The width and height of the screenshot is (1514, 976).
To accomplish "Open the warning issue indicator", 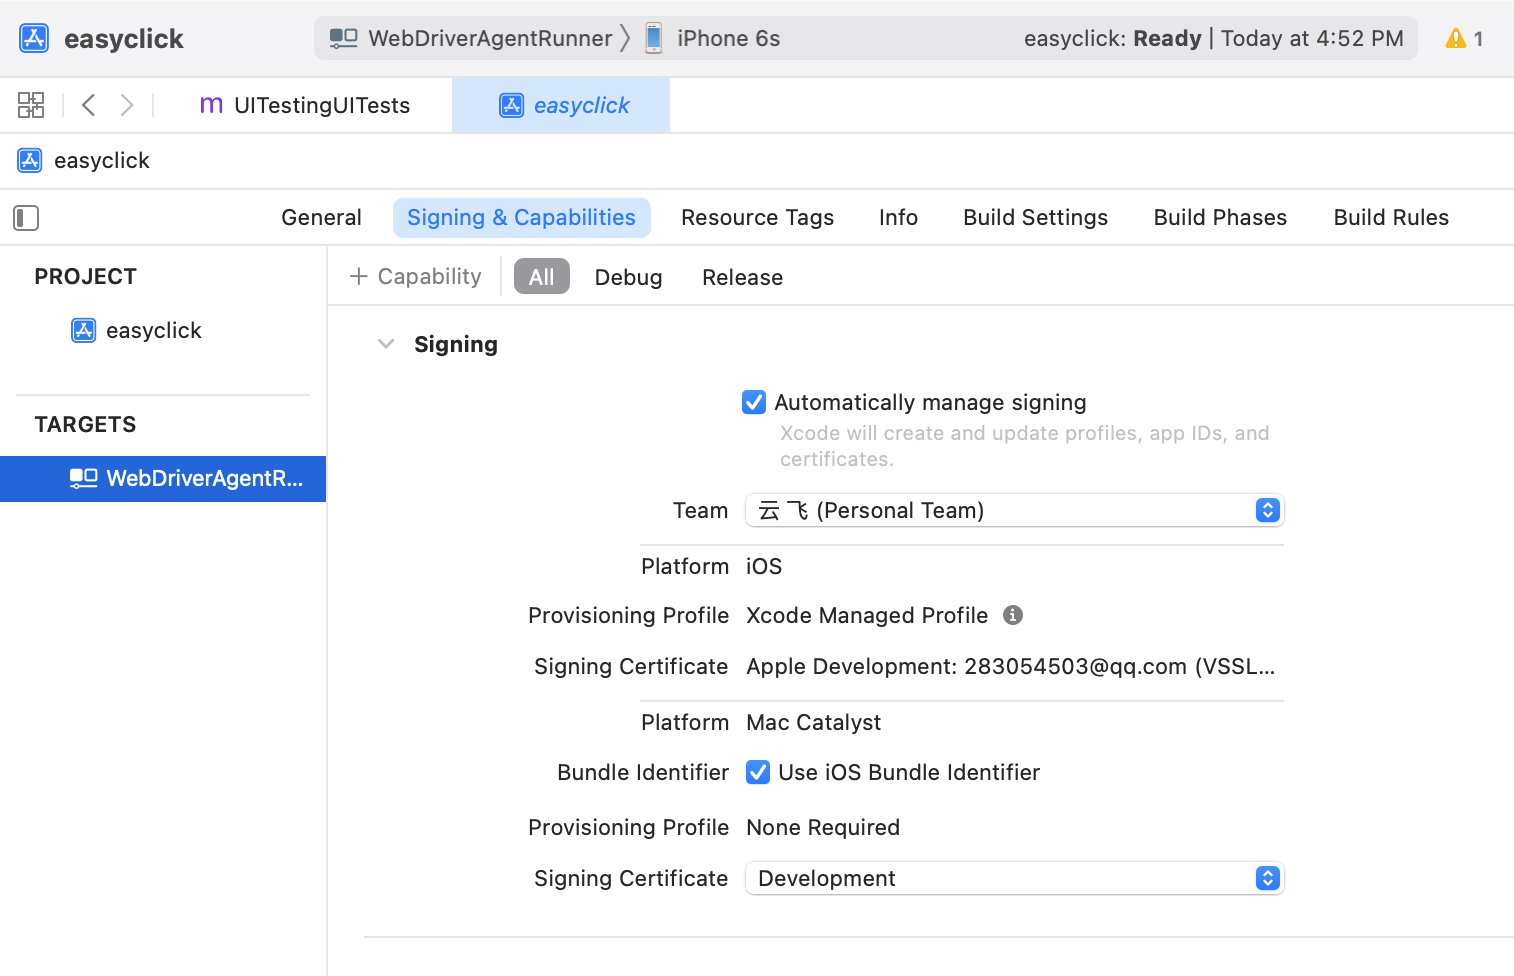I will pos(1464,38).
